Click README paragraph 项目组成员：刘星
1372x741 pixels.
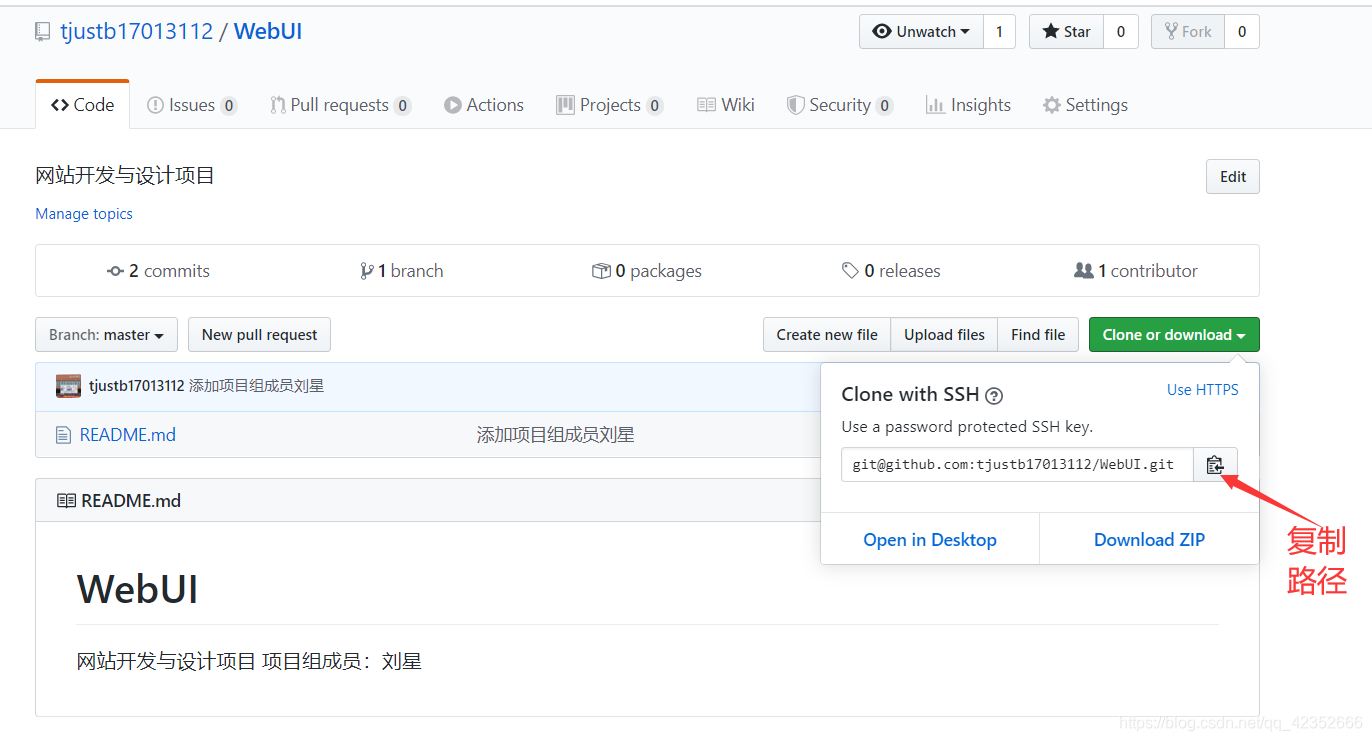(x=341, y=661)
